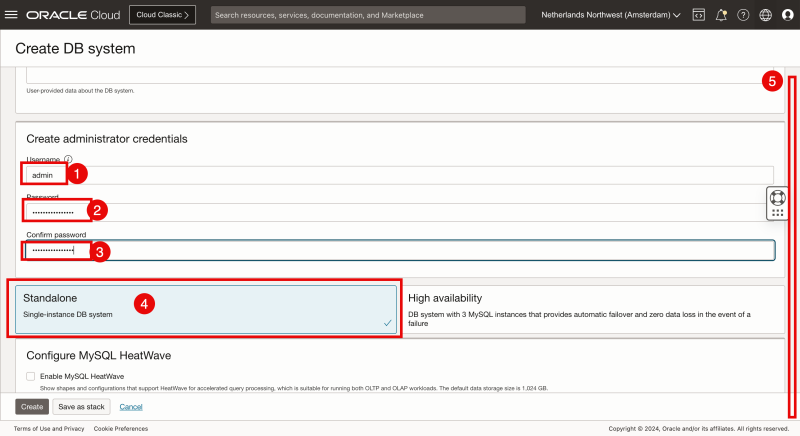Click the grid dots under the lifebuoy
Screen dimensions: 800x436
(x=778, y=213)
